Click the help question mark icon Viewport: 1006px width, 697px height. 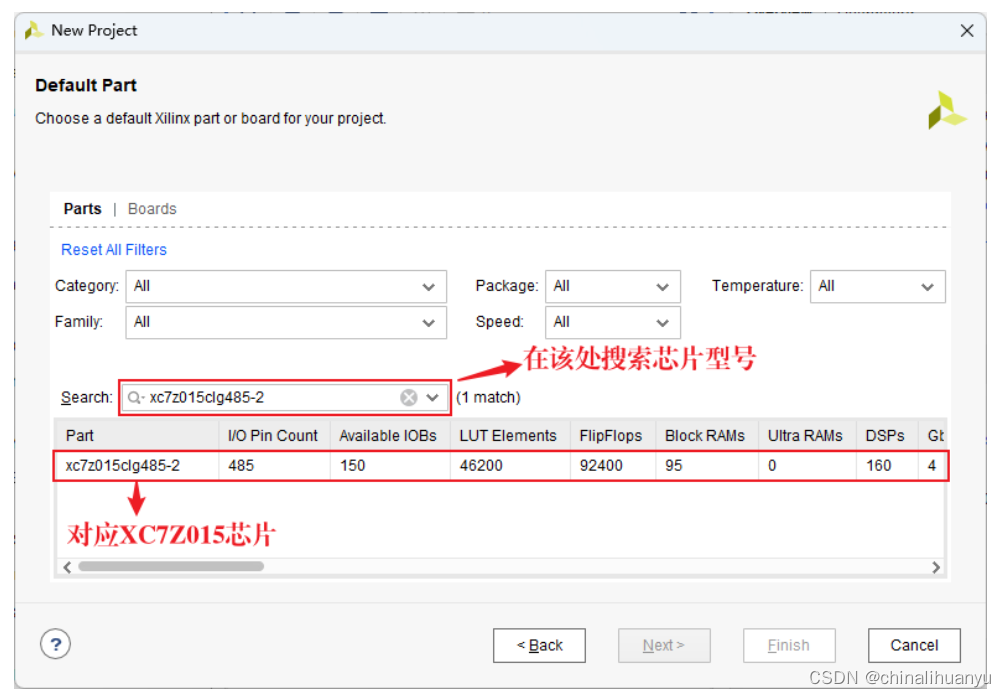[x=55, y=644]
